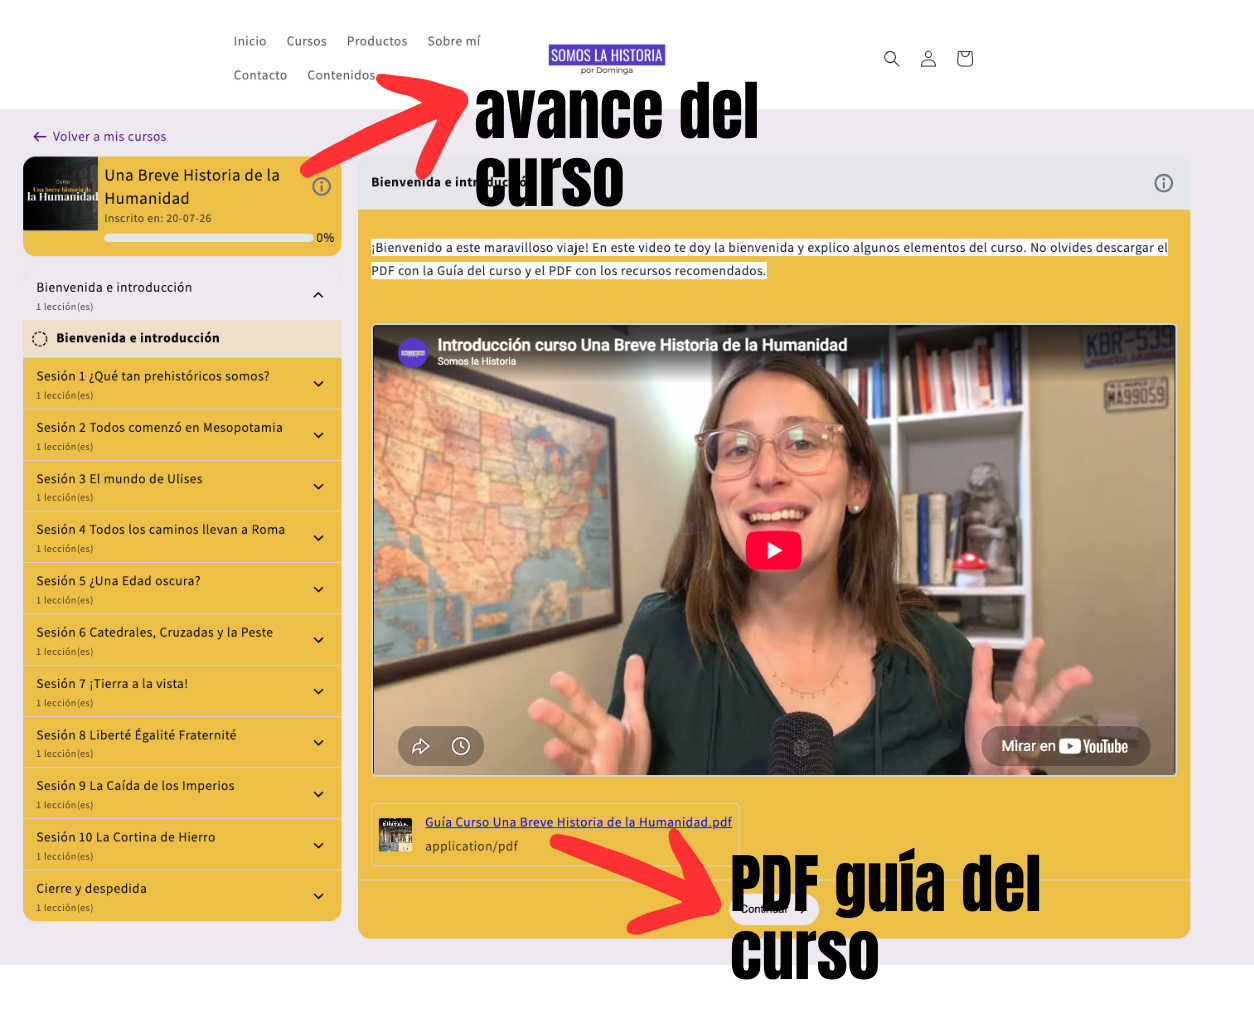Expand Sesión 9 La Caída de los Imperios

pyautogui.click(x=182, y=794)
